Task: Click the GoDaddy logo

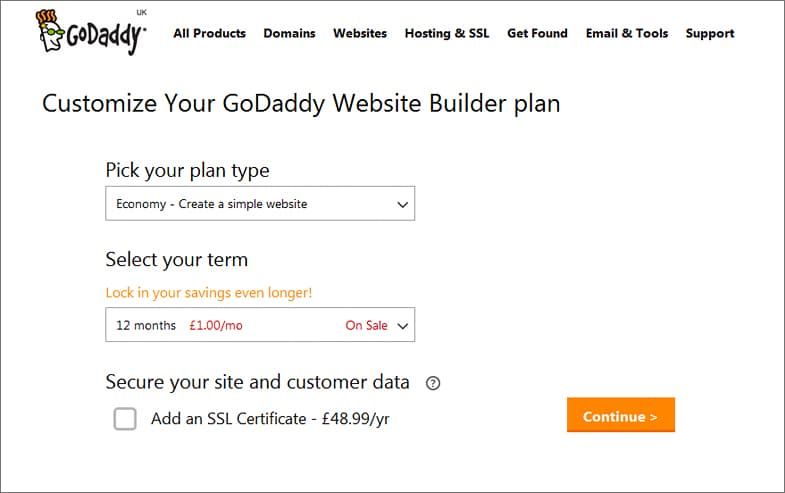Action: click(91, 32)
